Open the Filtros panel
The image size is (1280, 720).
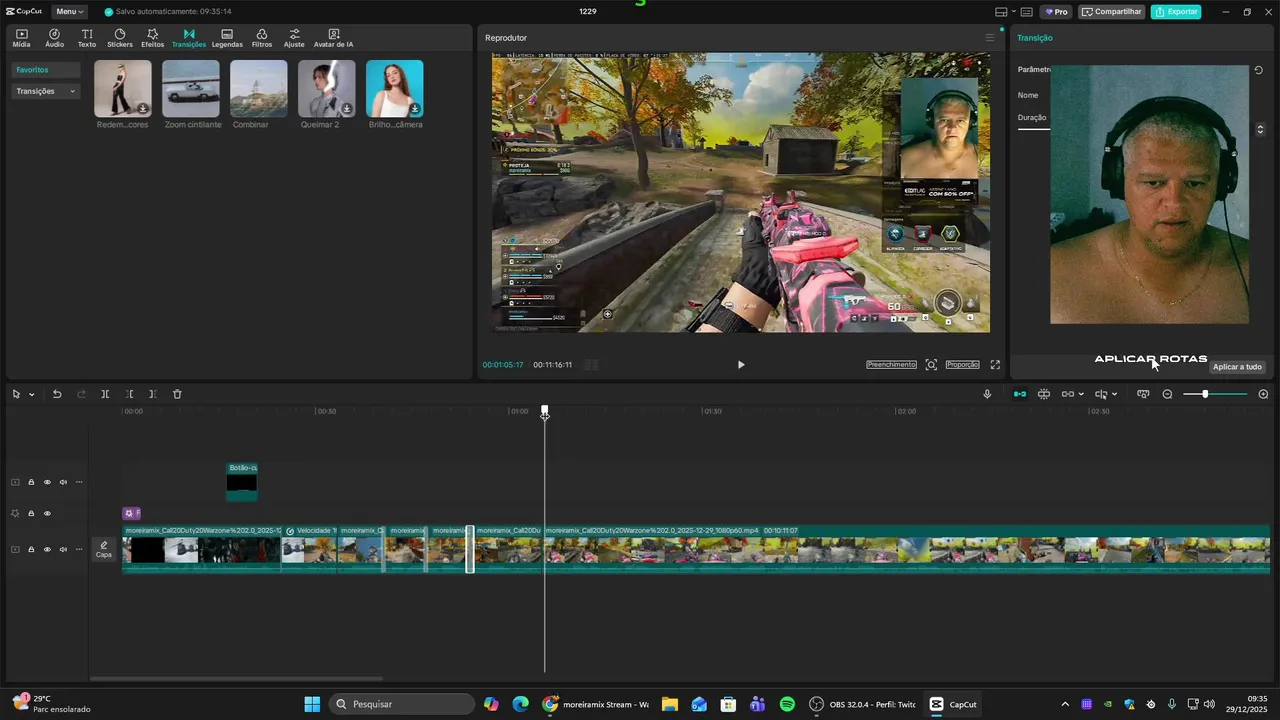(261, 38)
